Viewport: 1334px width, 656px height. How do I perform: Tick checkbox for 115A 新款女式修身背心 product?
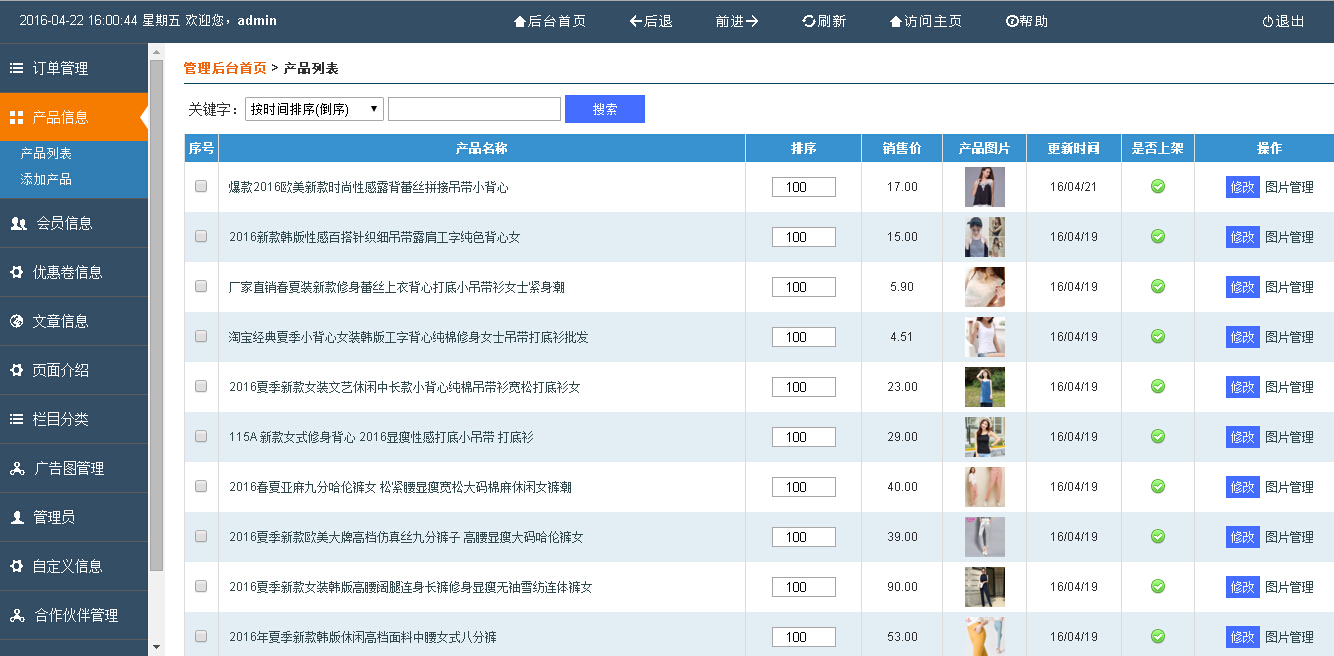point(201,436)
